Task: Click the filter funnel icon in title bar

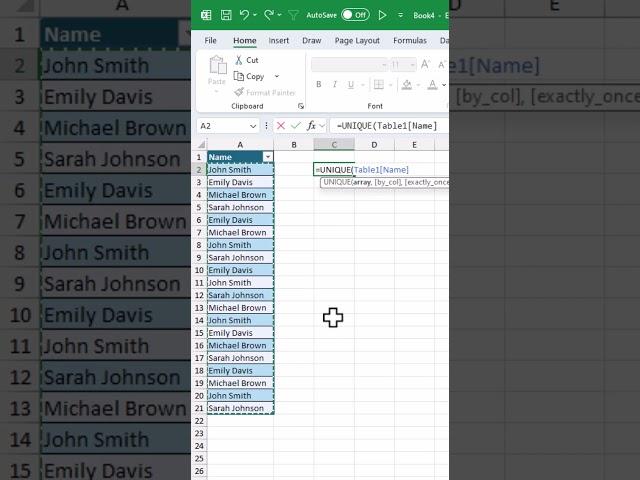Action: 293,15
